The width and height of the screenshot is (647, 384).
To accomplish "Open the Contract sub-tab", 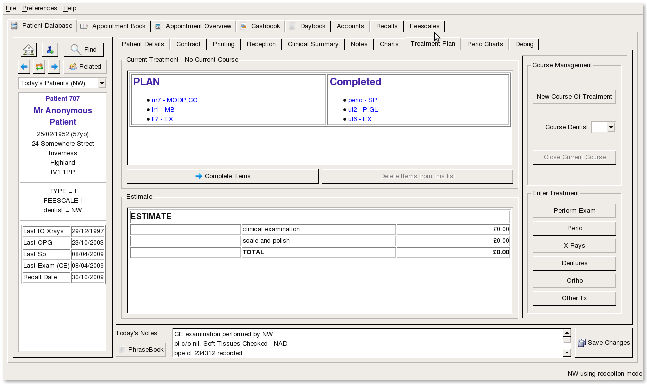I will [x=188, y=44].
